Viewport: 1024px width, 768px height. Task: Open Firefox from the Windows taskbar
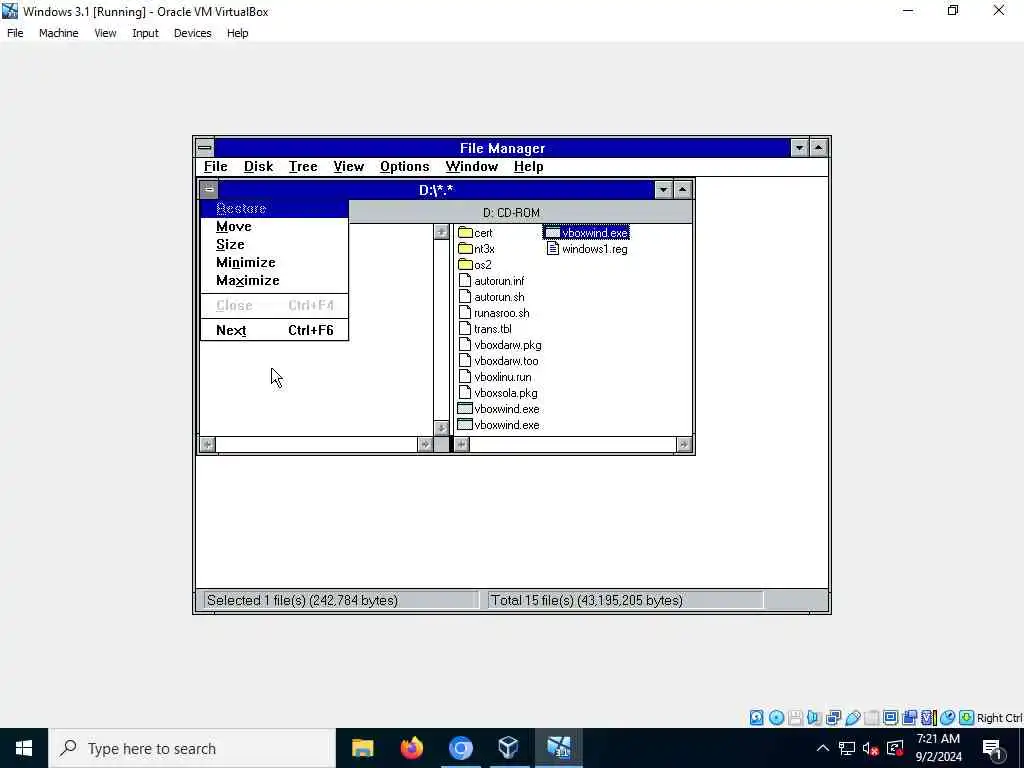pos(411,748)
